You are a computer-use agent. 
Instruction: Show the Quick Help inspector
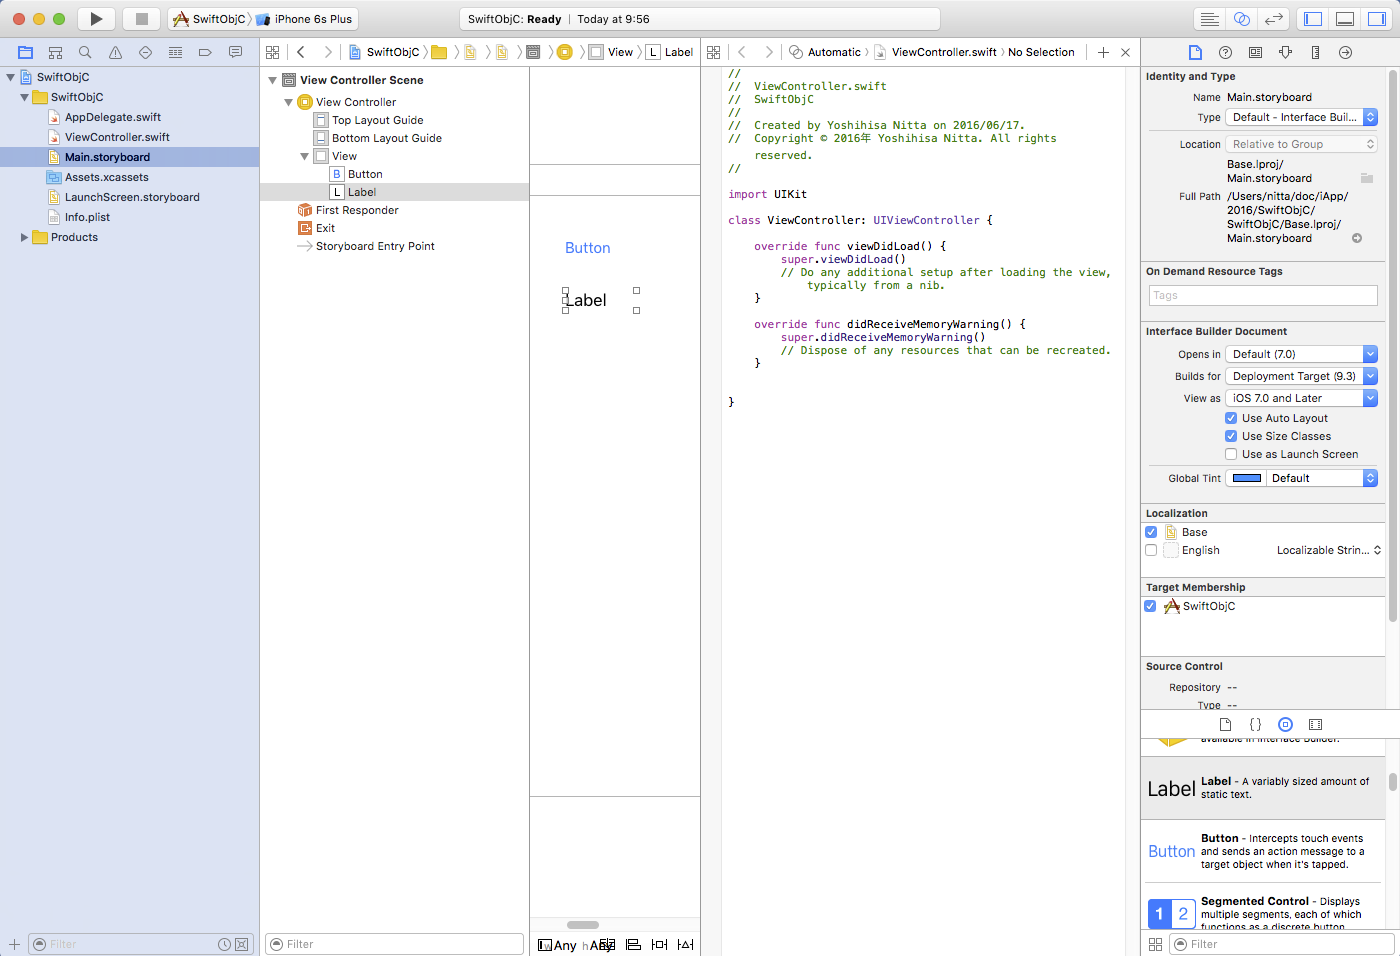tap(1225, 52)
